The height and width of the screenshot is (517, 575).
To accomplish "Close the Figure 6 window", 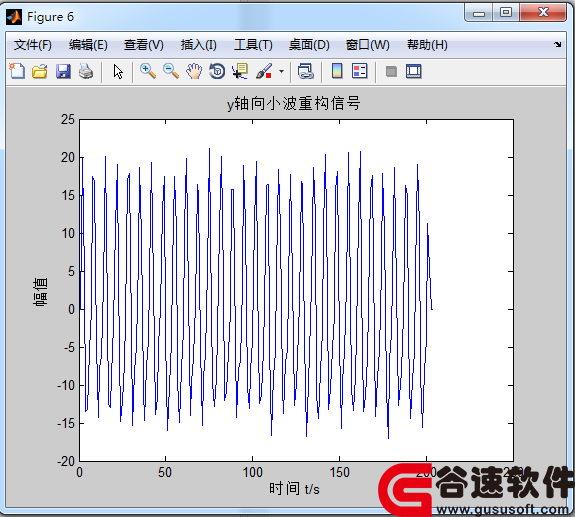I will (543, 13).
